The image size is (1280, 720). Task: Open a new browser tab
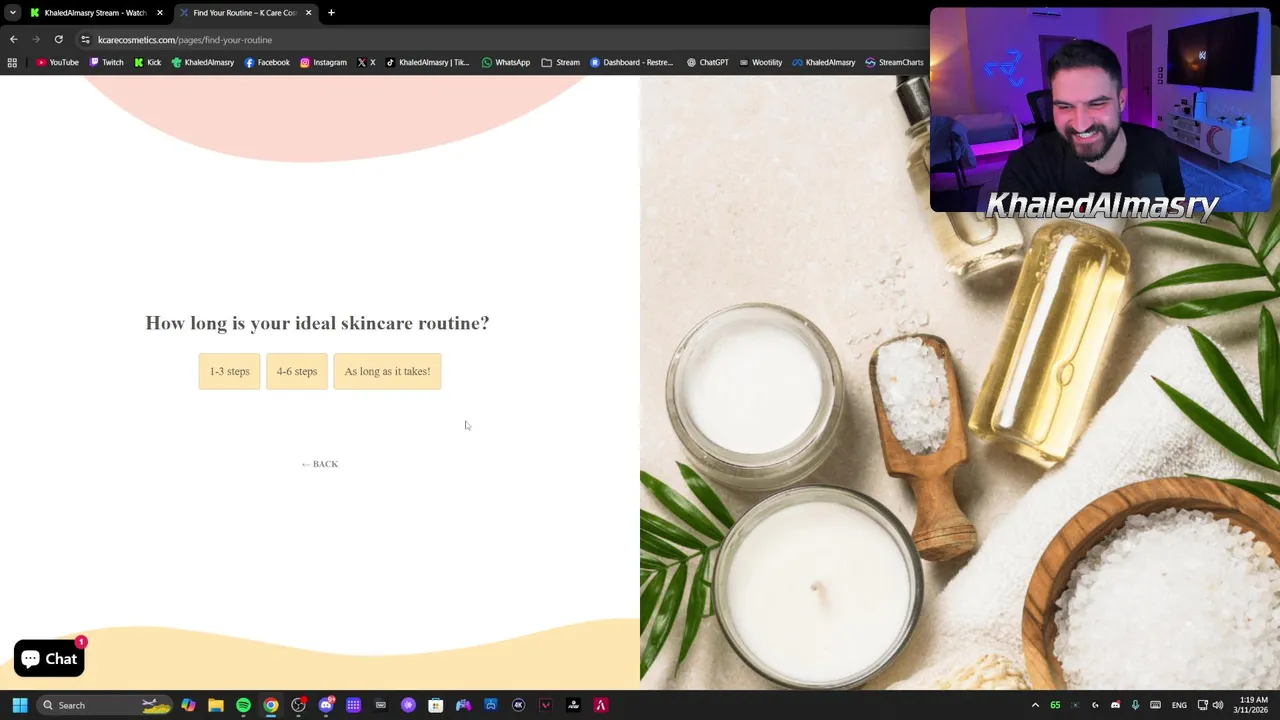(331, 13)
